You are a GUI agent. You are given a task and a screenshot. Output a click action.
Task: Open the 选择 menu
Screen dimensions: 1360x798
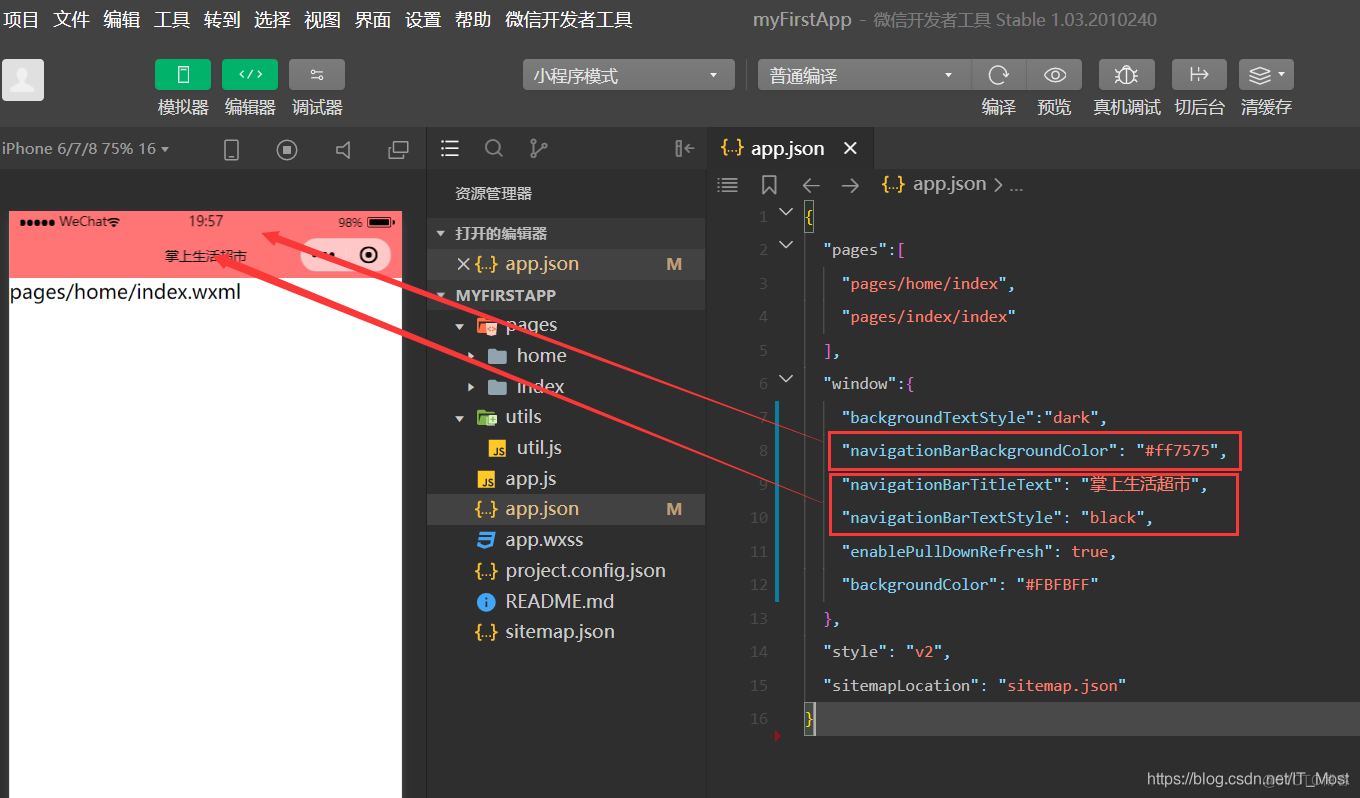click(x=272, y=20)
